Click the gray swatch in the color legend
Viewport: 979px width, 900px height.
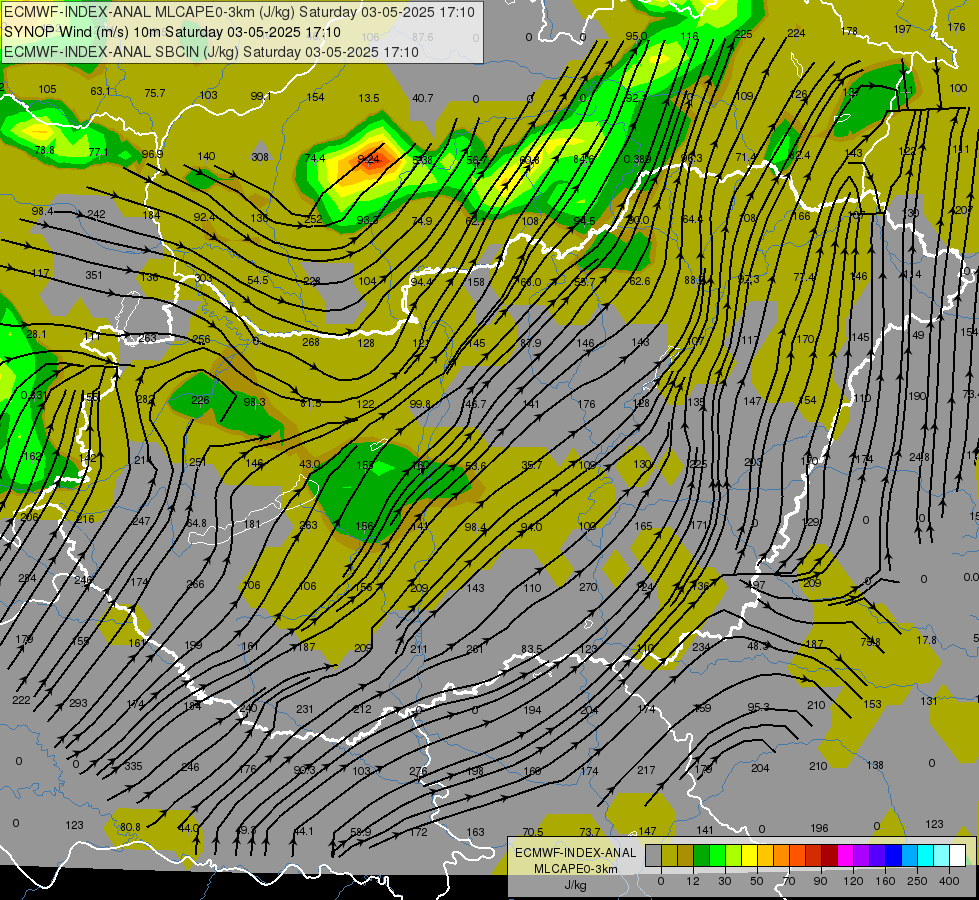654,855
